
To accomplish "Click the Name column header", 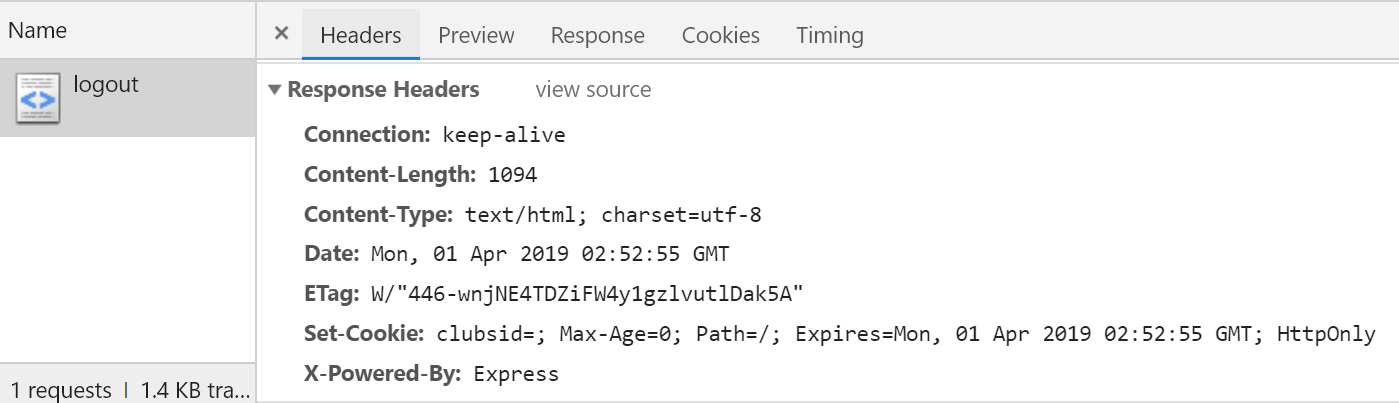I will (38, 30).
